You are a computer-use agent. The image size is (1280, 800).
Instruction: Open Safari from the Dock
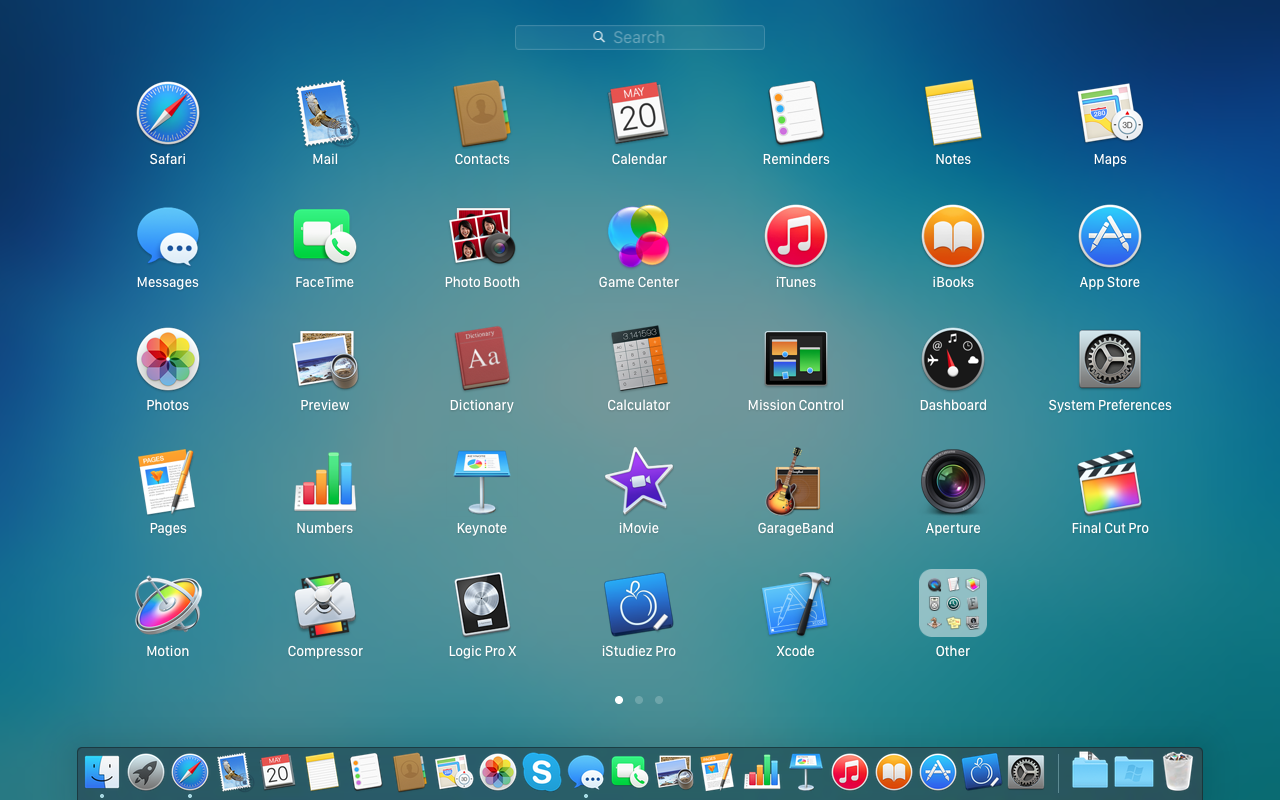190,772
